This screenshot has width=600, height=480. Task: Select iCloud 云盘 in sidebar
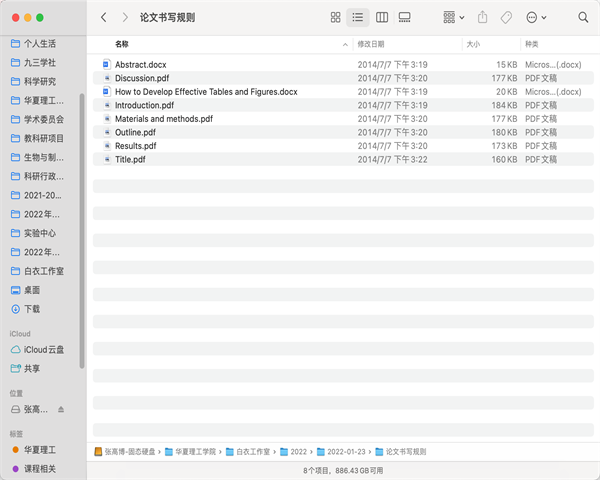44,349
